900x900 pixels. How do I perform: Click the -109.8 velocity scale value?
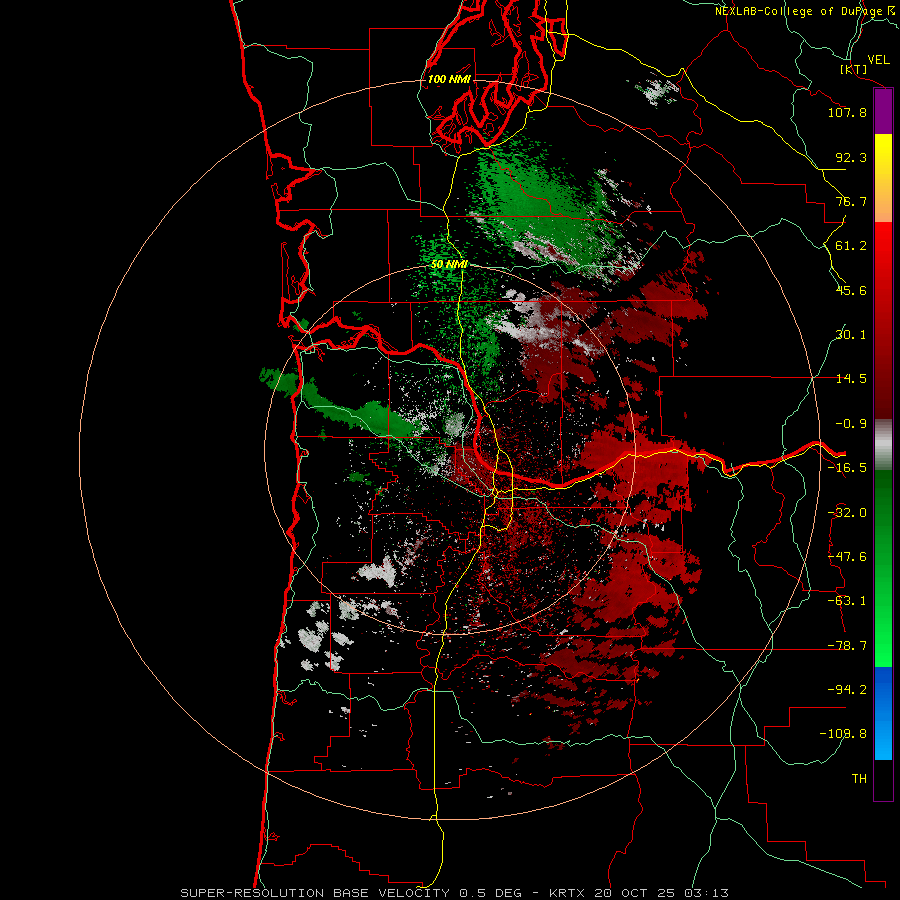click(x=843, y=734)
